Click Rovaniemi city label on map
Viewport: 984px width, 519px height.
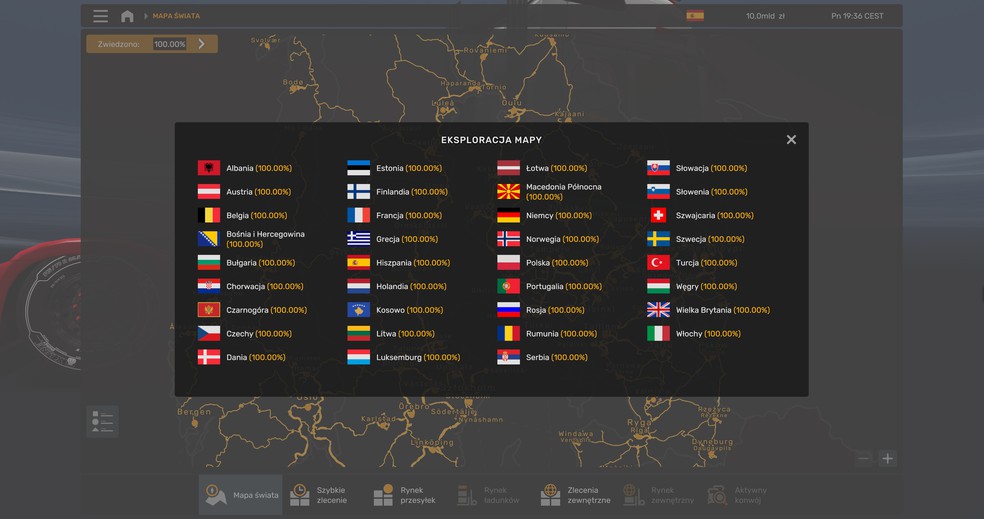(485, 50)
